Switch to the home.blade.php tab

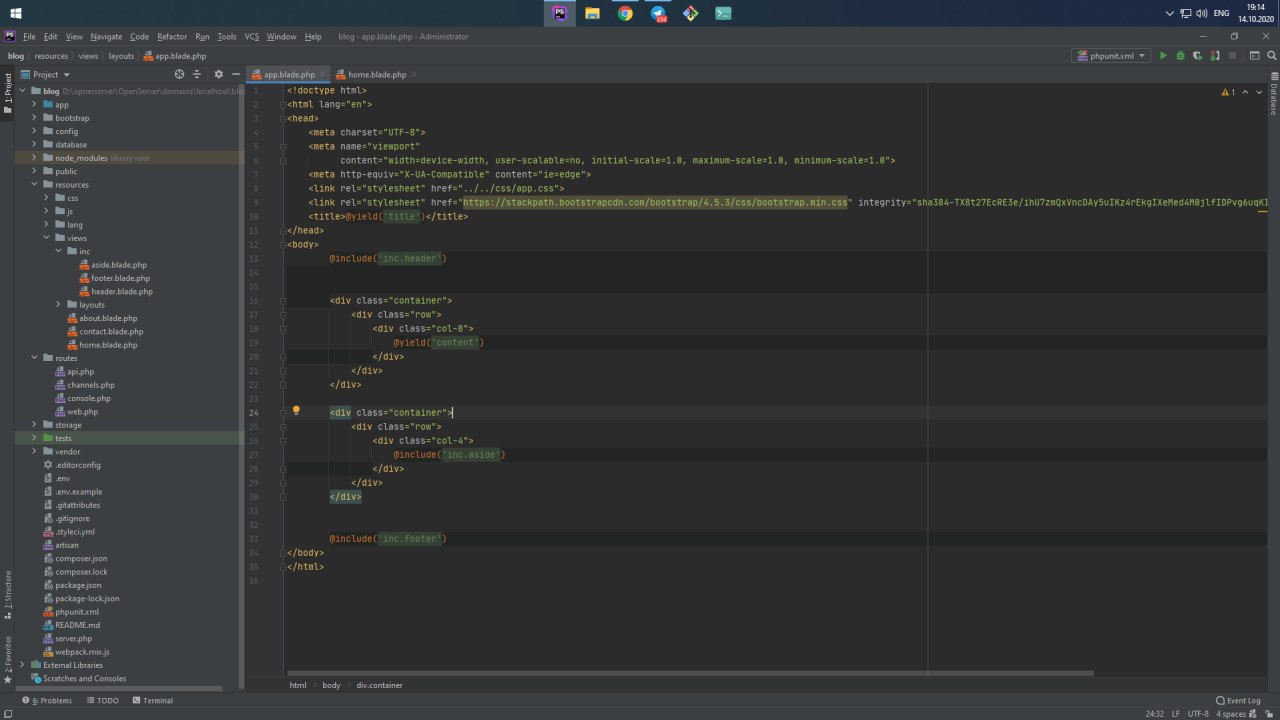376,75
